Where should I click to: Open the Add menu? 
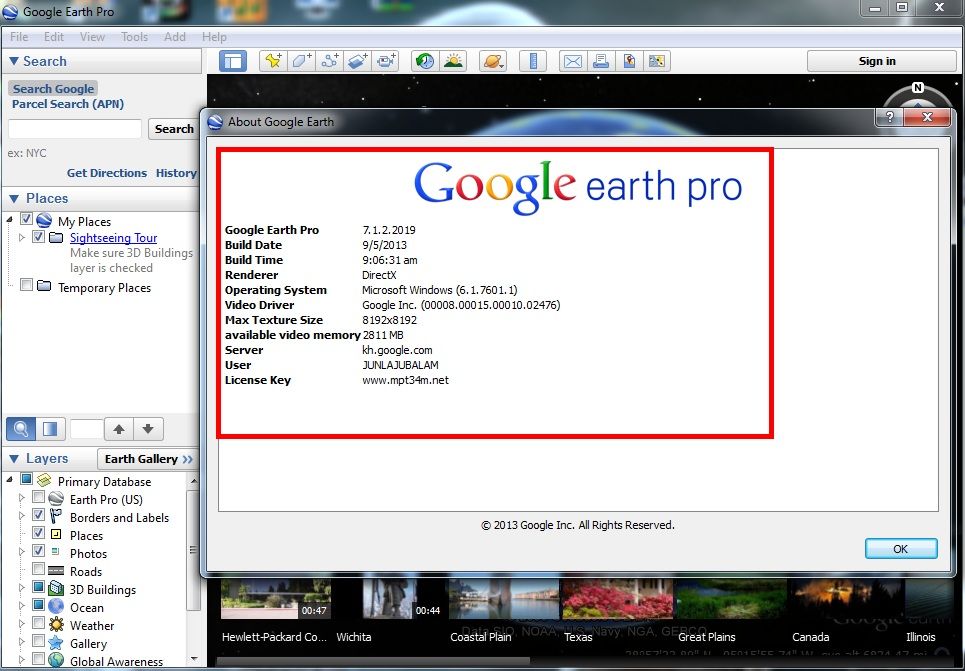click(x=175, y=37)
